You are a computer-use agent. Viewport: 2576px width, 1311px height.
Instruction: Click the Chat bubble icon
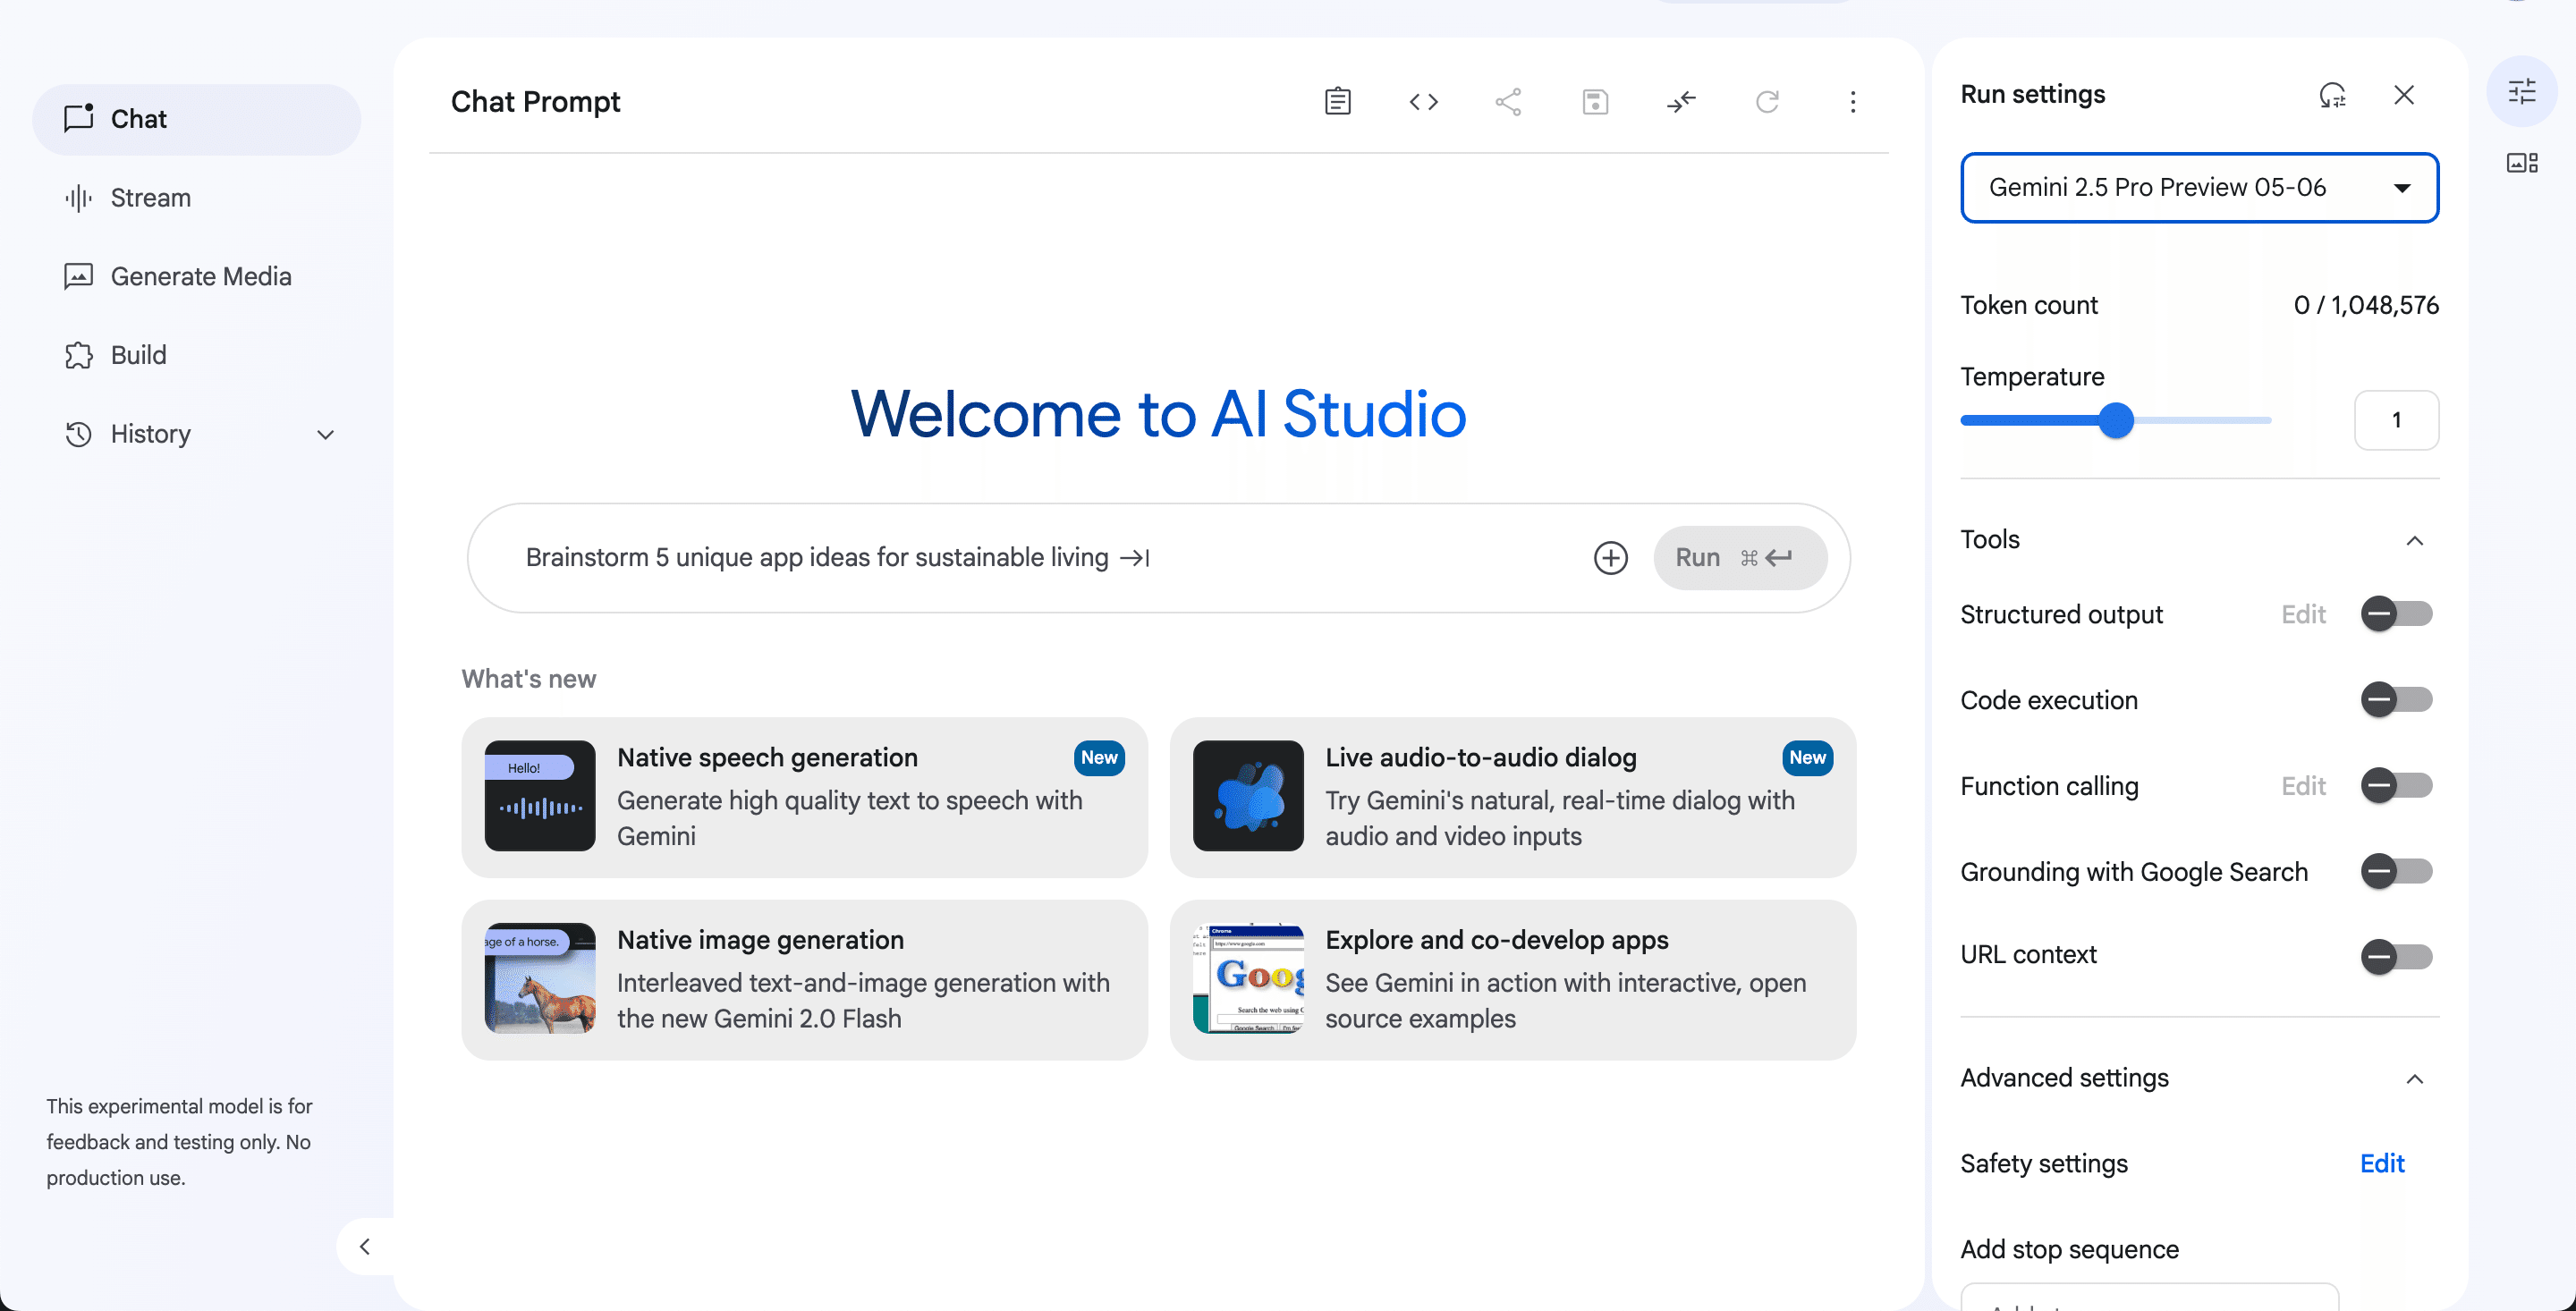pyautogui.click(x=78, y=118)
